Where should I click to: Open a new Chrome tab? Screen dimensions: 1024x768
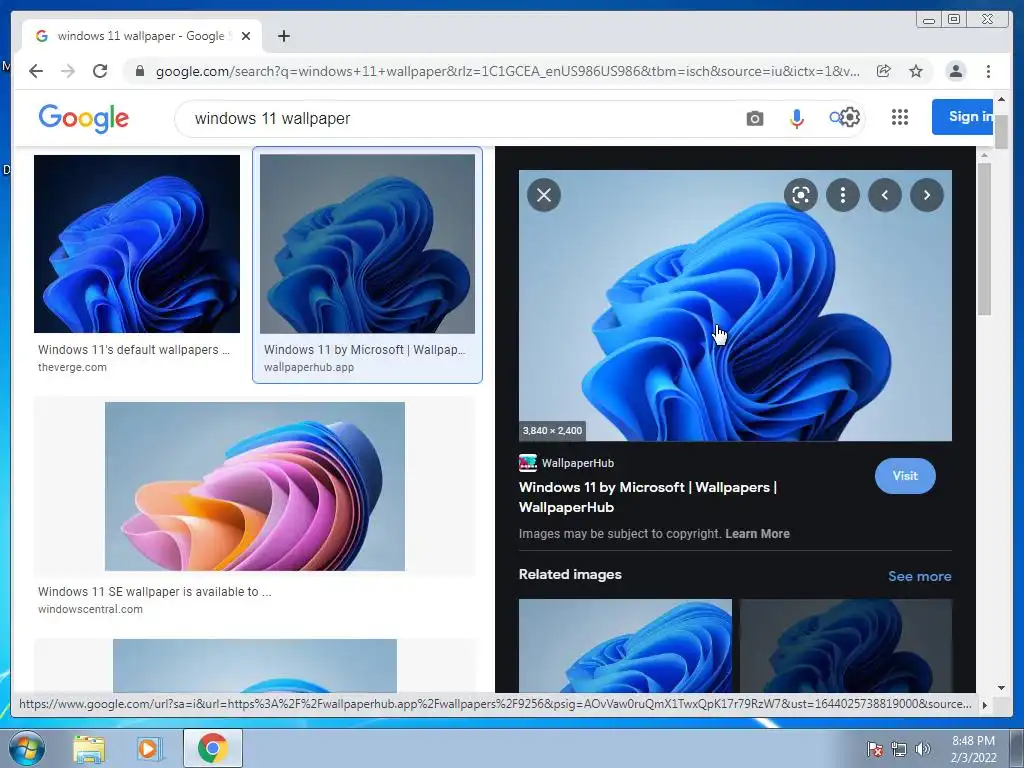pos(283,36)
